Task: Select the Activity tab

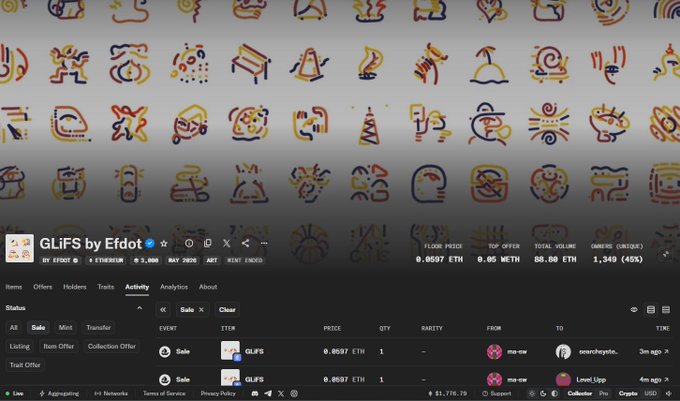Action: pyautogui.click(x=137, y=287)
